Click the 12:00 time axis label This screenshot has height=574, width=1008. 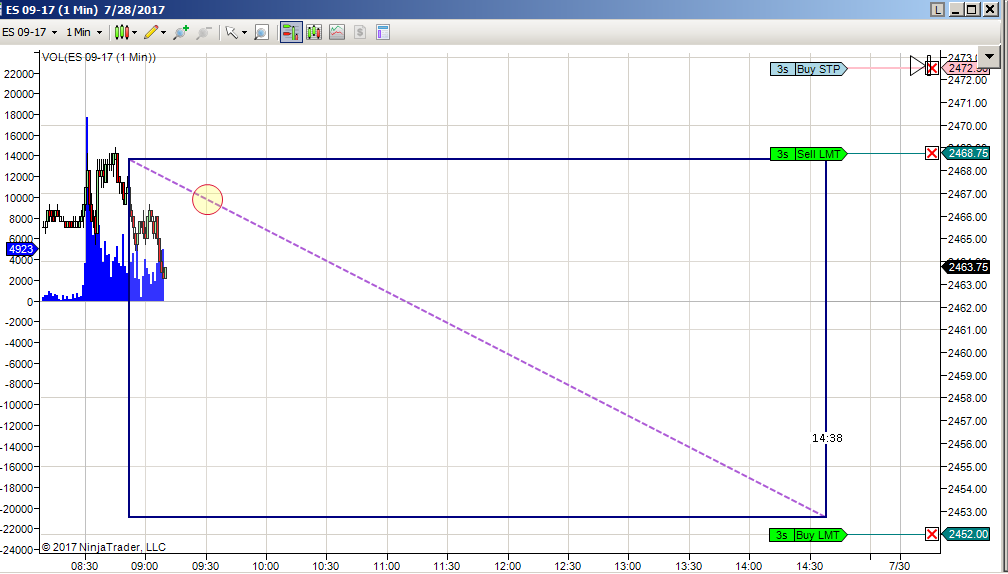tap(508, 566)
